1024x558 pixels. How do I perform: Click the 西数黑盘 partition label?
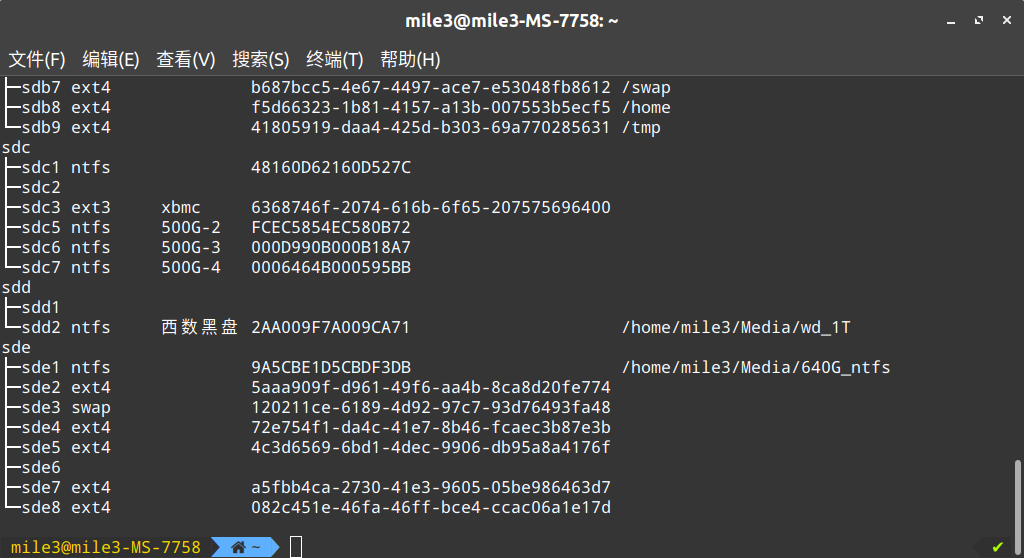[x=199, y=327]
